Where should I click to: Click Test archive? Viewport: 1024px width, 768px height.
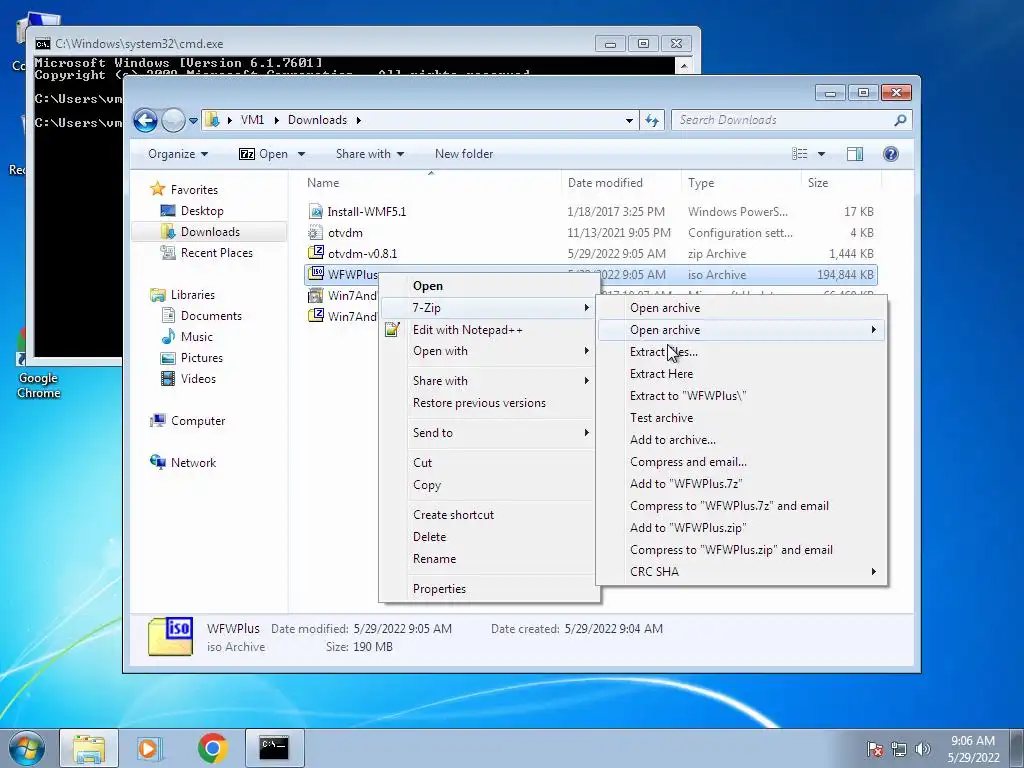pos(741,418)
